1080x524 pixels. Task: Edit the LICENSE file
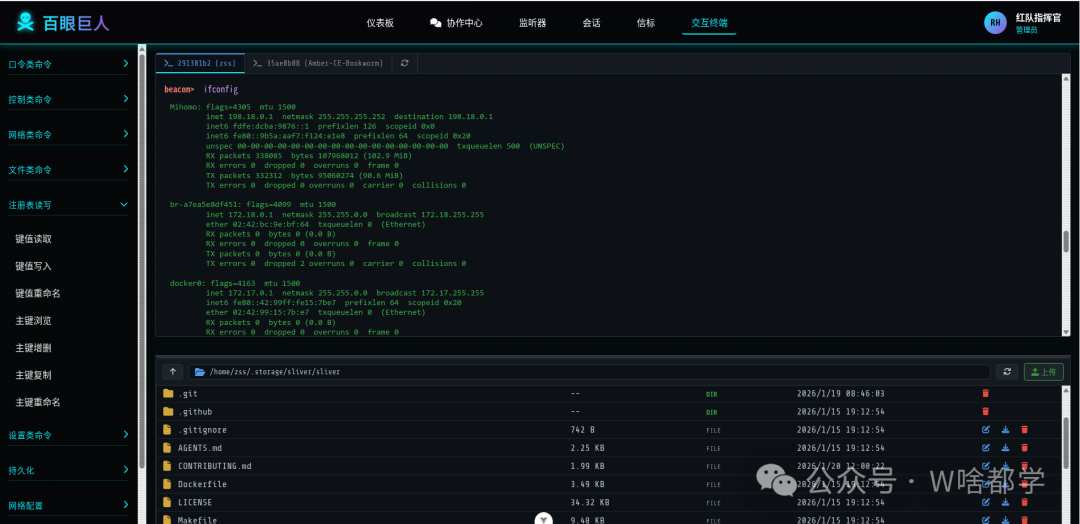click(x=986, y=502)
